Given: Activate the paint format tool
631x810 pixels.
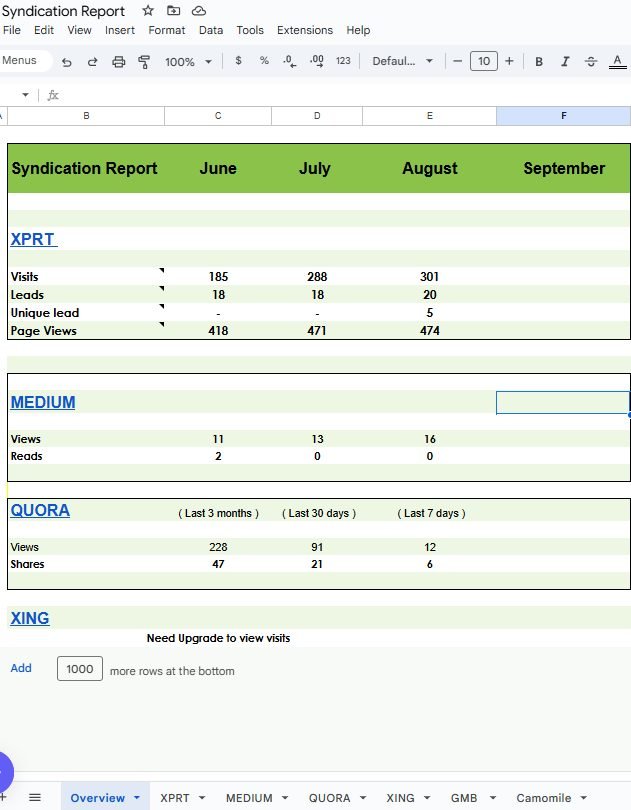Looking at the screenshot, I should (x=144, y=62).
